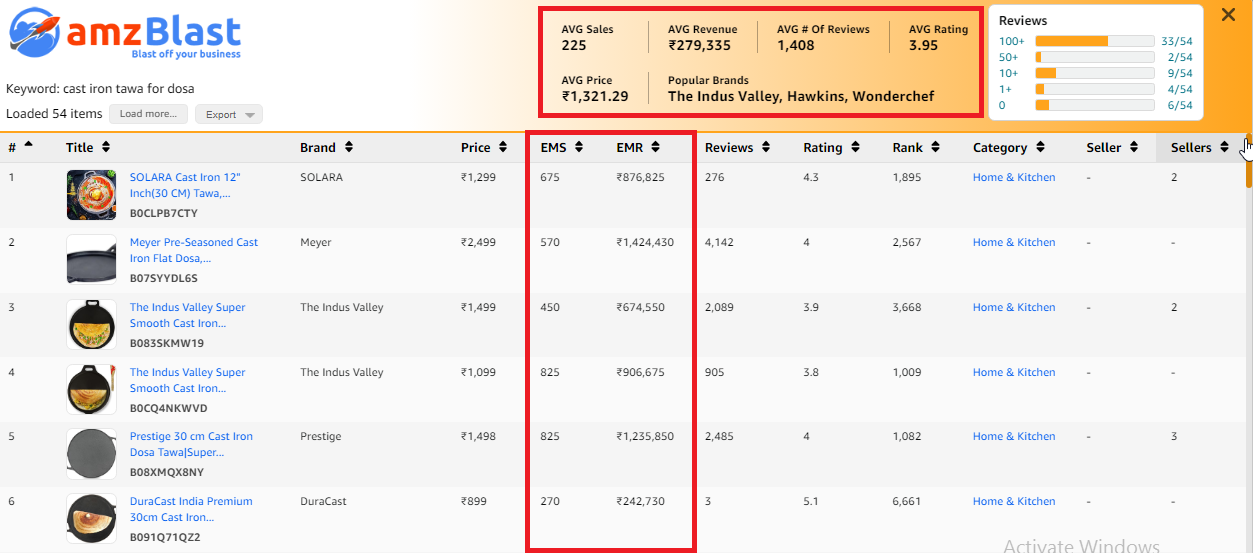The height and width of the screenshot is (553, 1253).
Task: Click the Keyword: cast iron tawa for dosa text
Action: point(100,89)
